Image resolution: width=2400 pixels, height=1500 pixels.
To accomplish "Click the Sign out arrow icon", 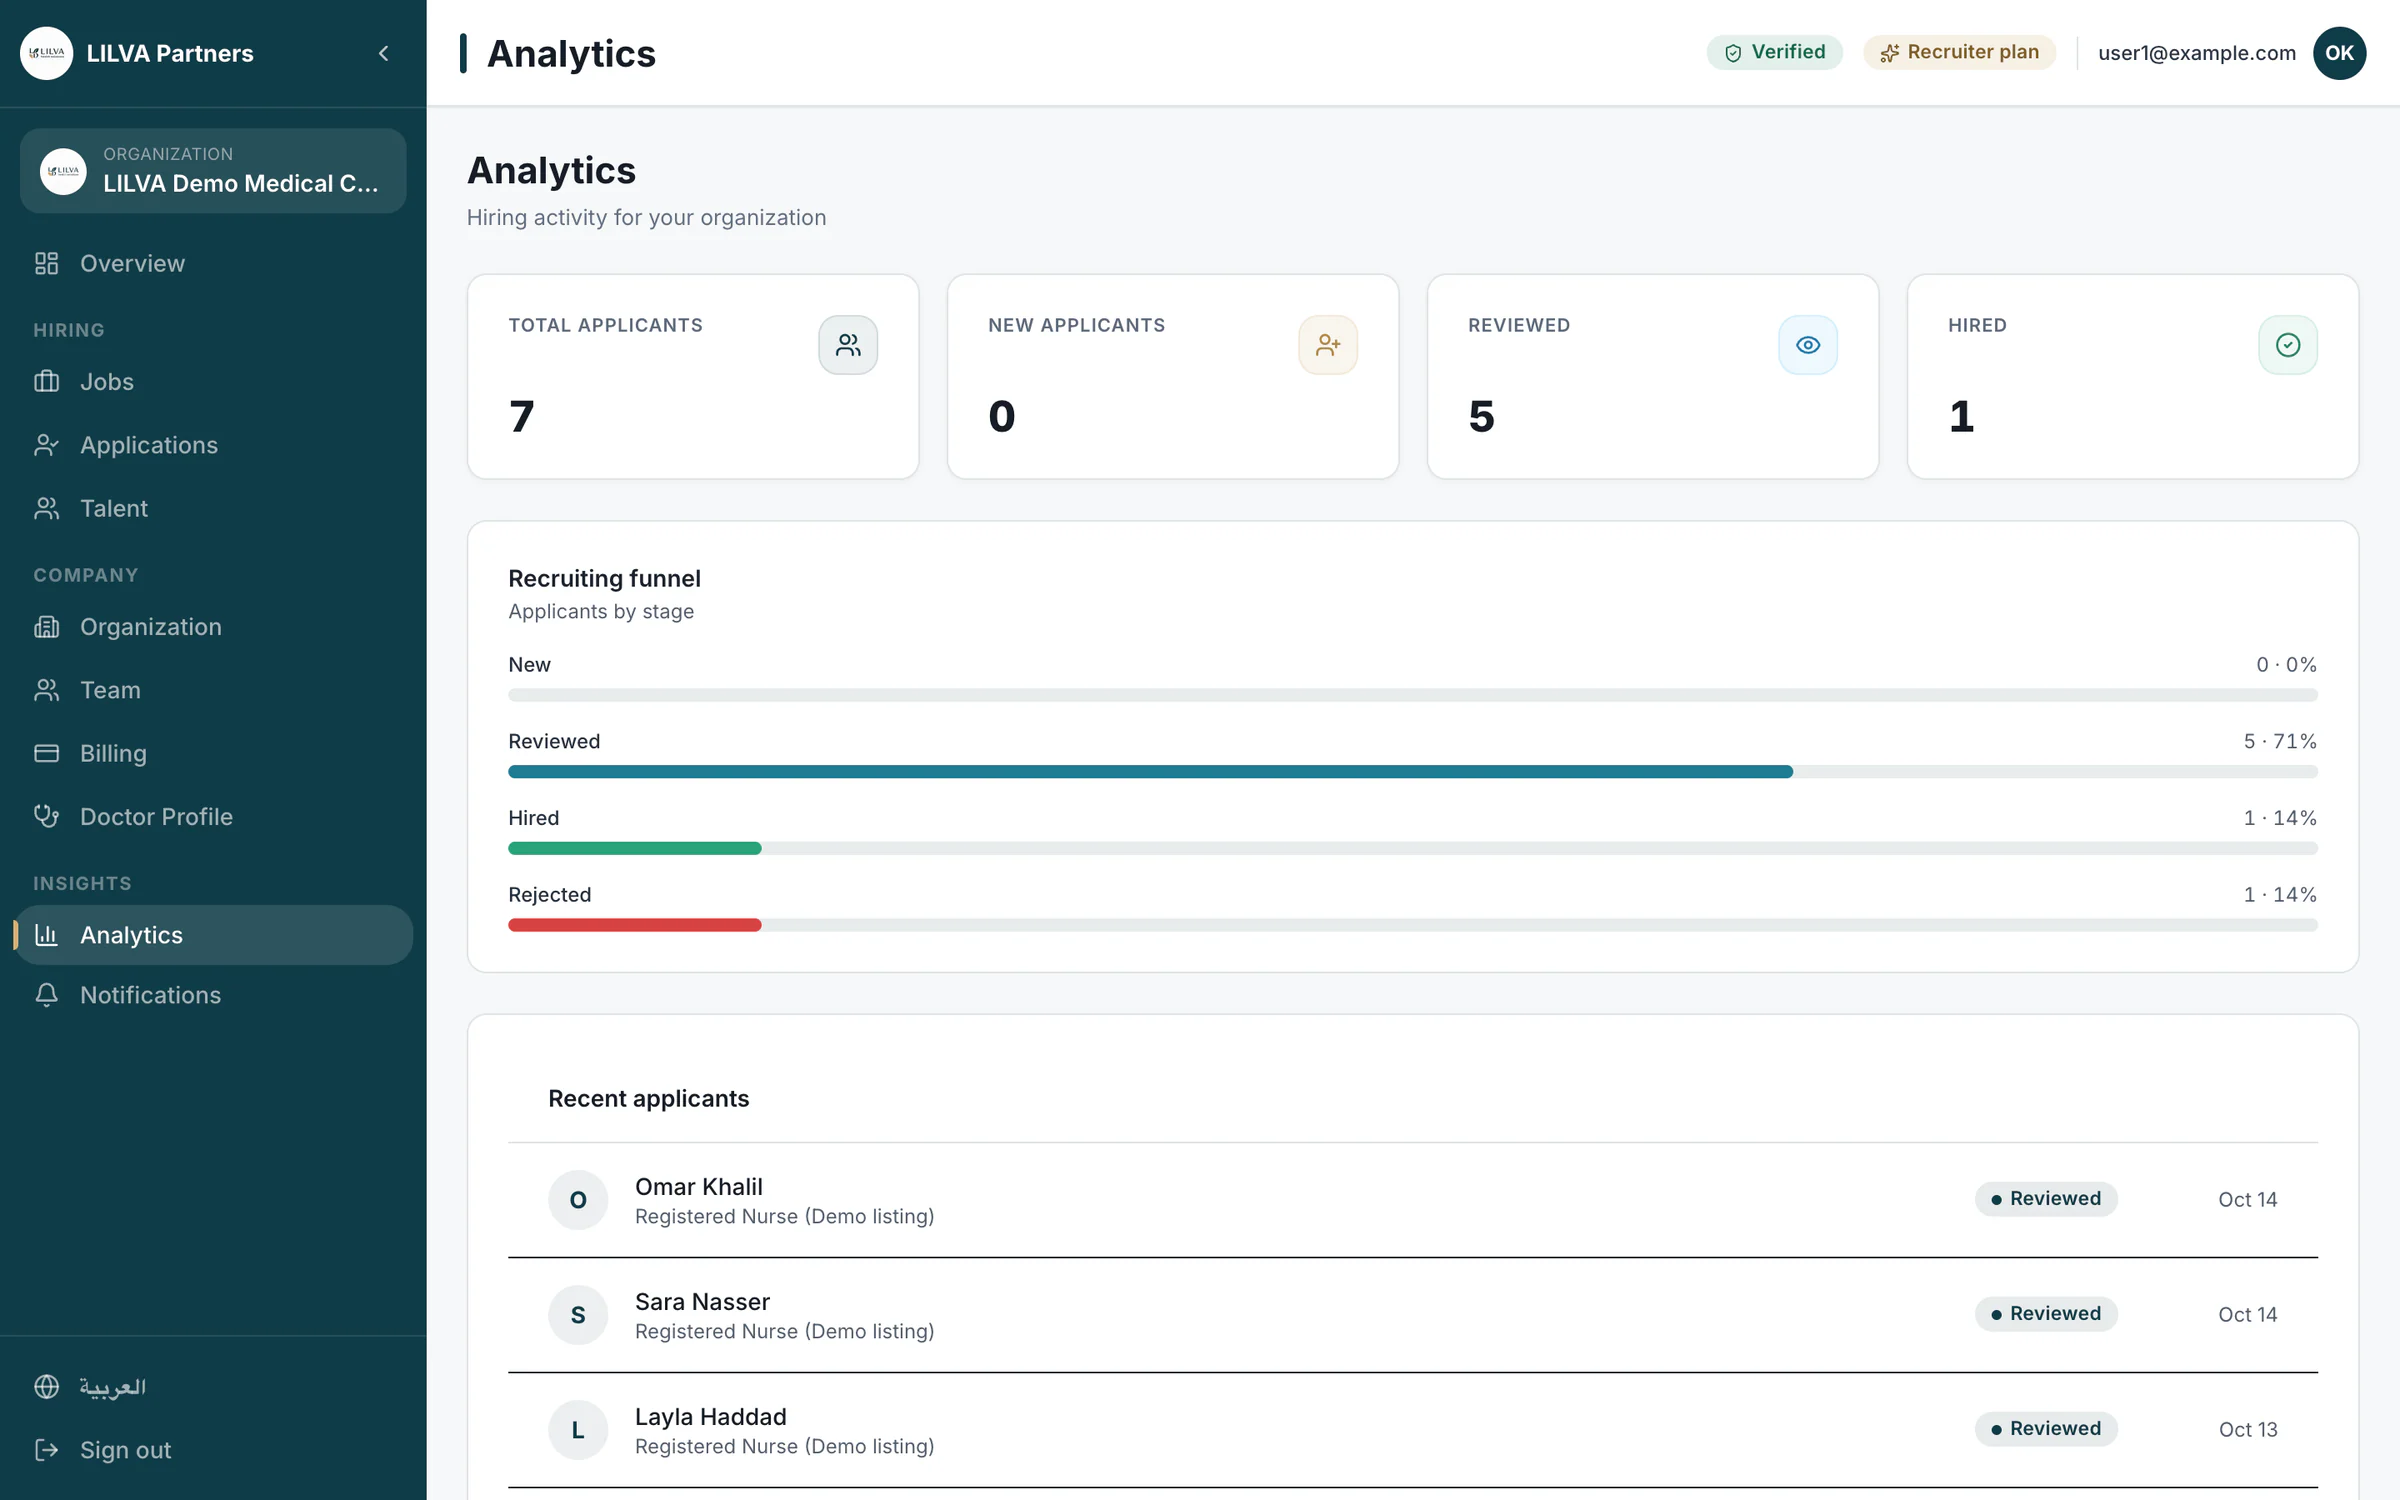I will click(x=47, y=1450).
